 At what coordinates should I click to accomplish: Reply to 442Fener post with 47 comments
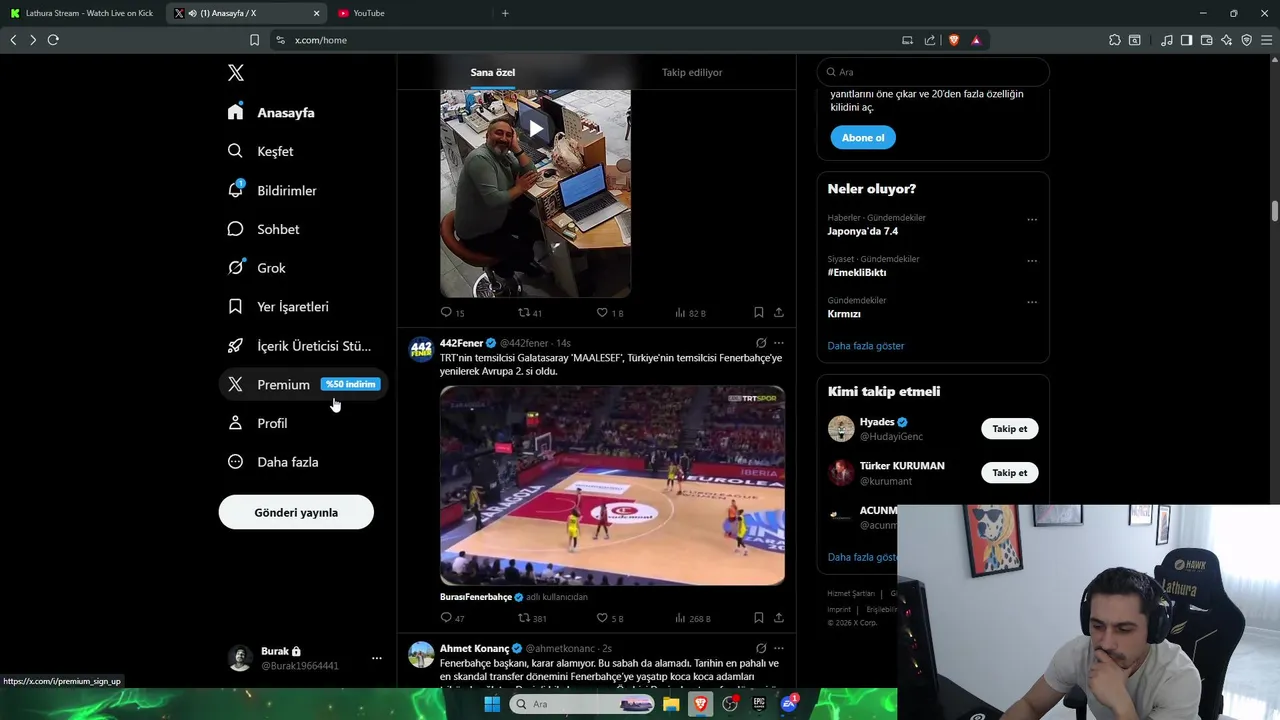pyautogui.click(x=453, y=618)
